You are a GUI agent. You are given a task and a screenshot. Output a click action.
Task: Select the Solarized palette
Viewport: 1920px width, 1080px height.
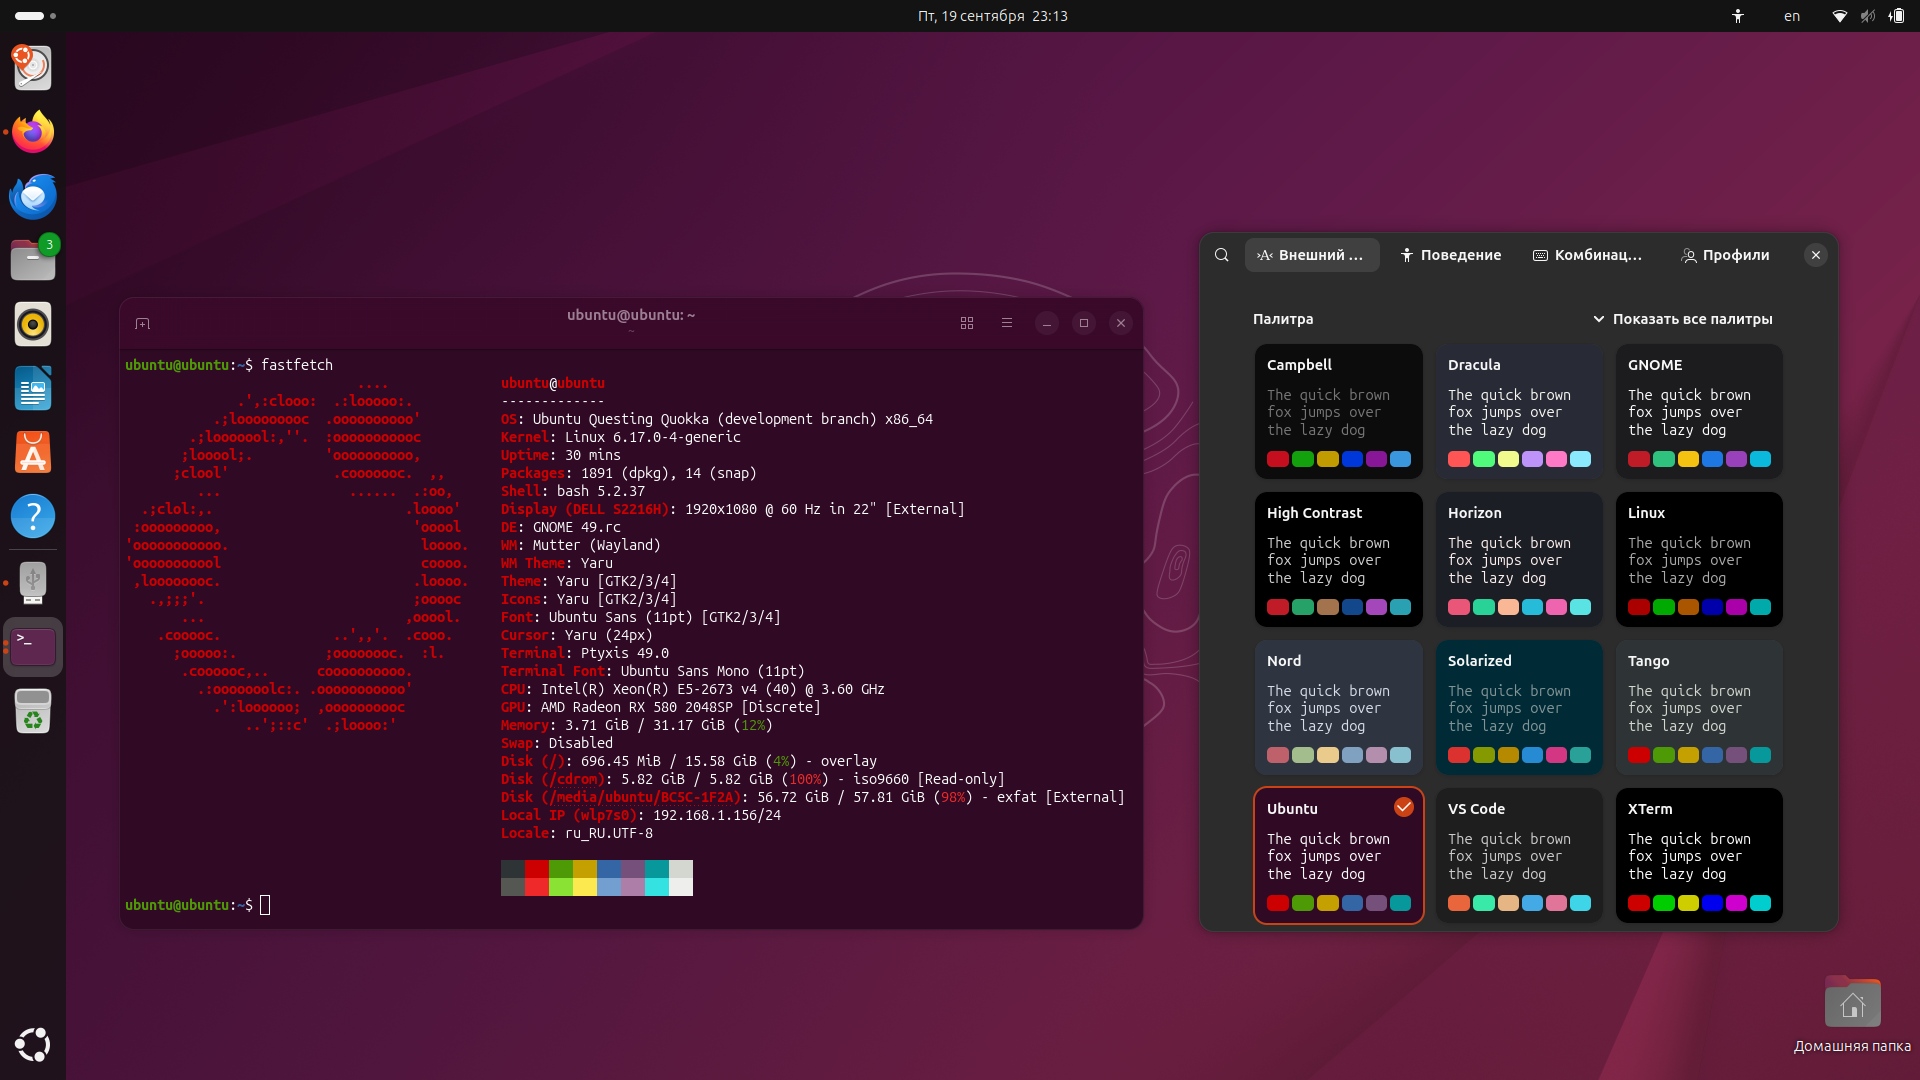1519,707
